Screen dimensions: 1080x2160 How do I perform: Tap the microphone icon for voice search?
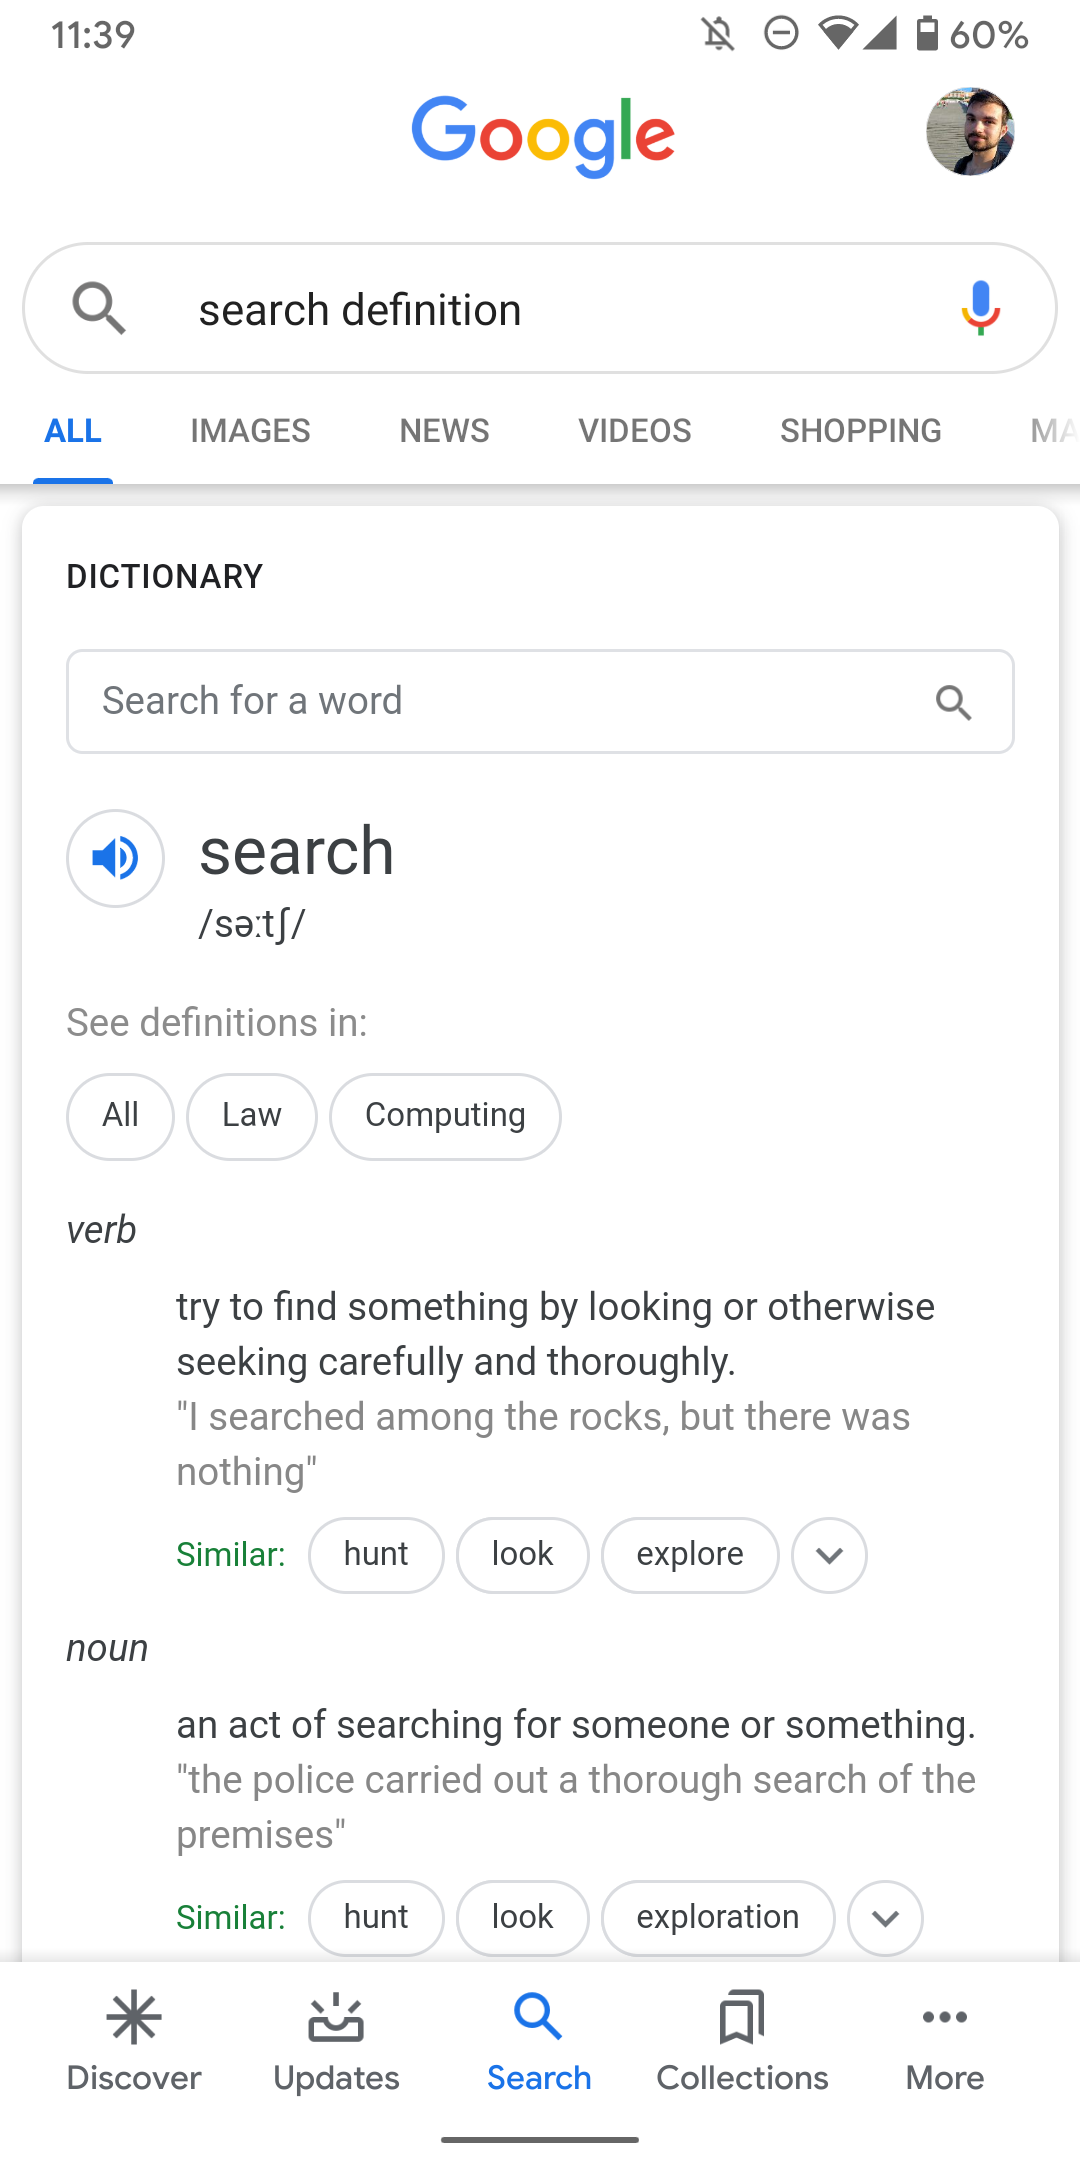980,308
